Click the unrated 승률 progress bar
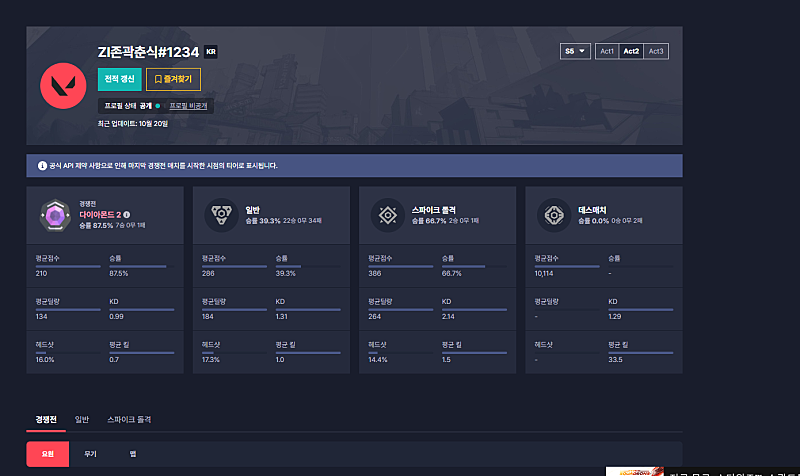 tap(308, 266)
